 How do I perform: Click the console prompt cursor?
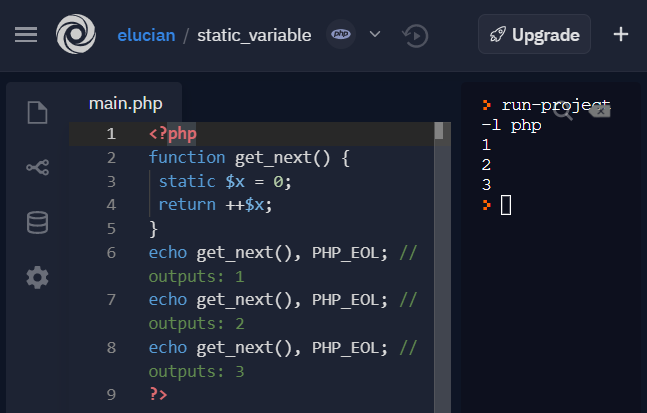[506, 205]
